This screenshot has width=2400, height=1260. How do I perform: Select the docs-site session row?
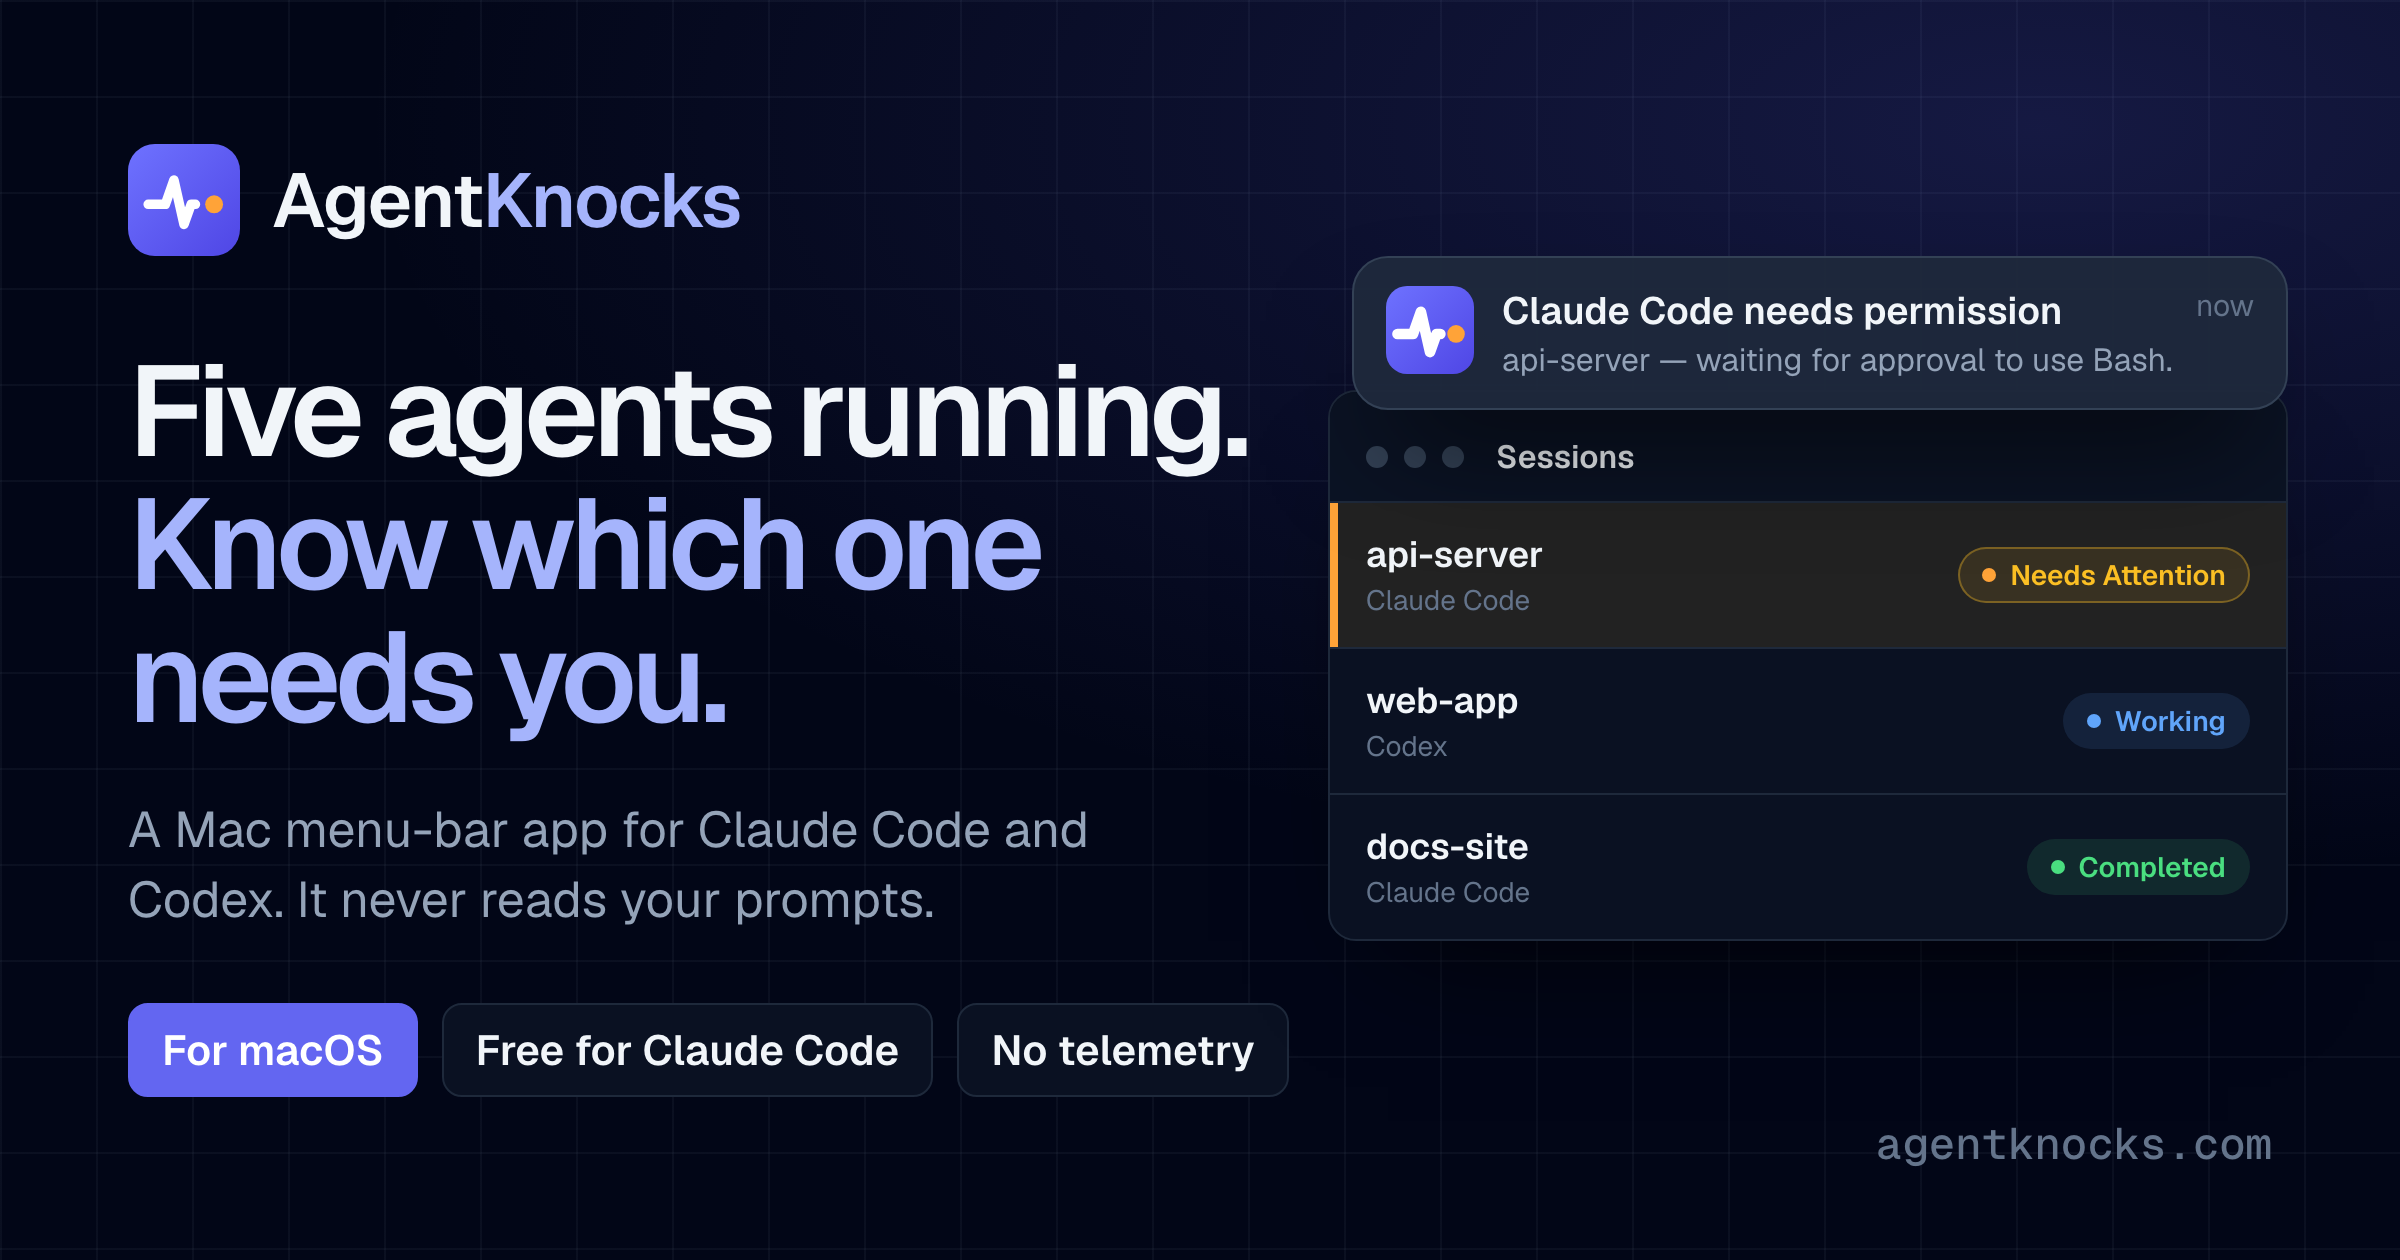coord(1808,867)
